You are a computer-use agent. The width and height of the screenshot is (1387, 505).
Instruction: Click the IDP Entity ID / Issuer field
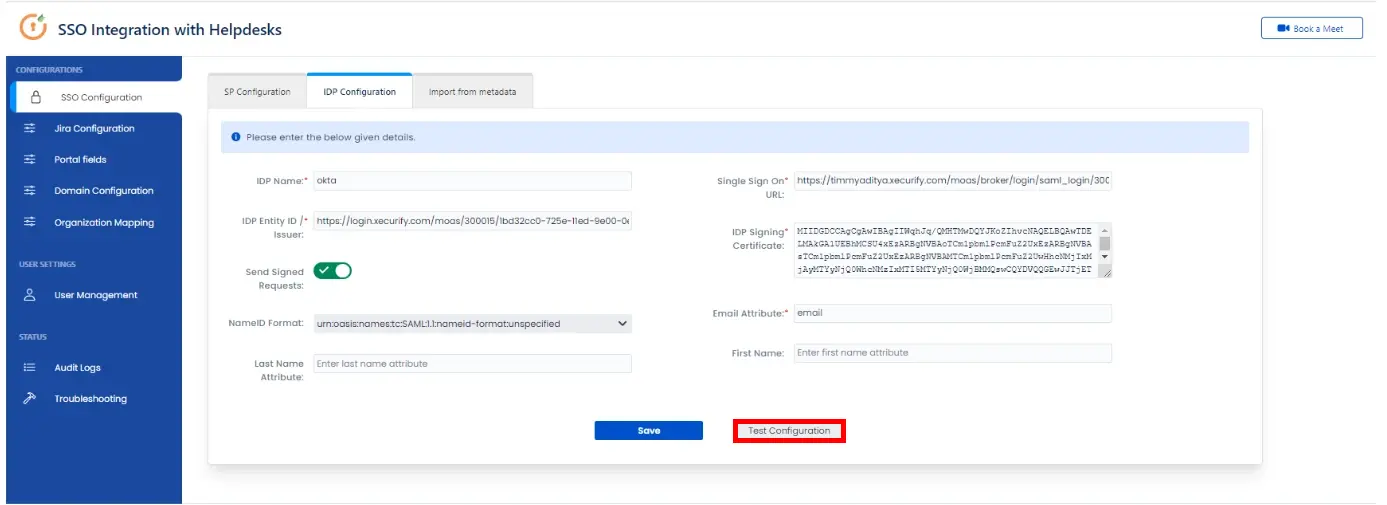(472, 221)
